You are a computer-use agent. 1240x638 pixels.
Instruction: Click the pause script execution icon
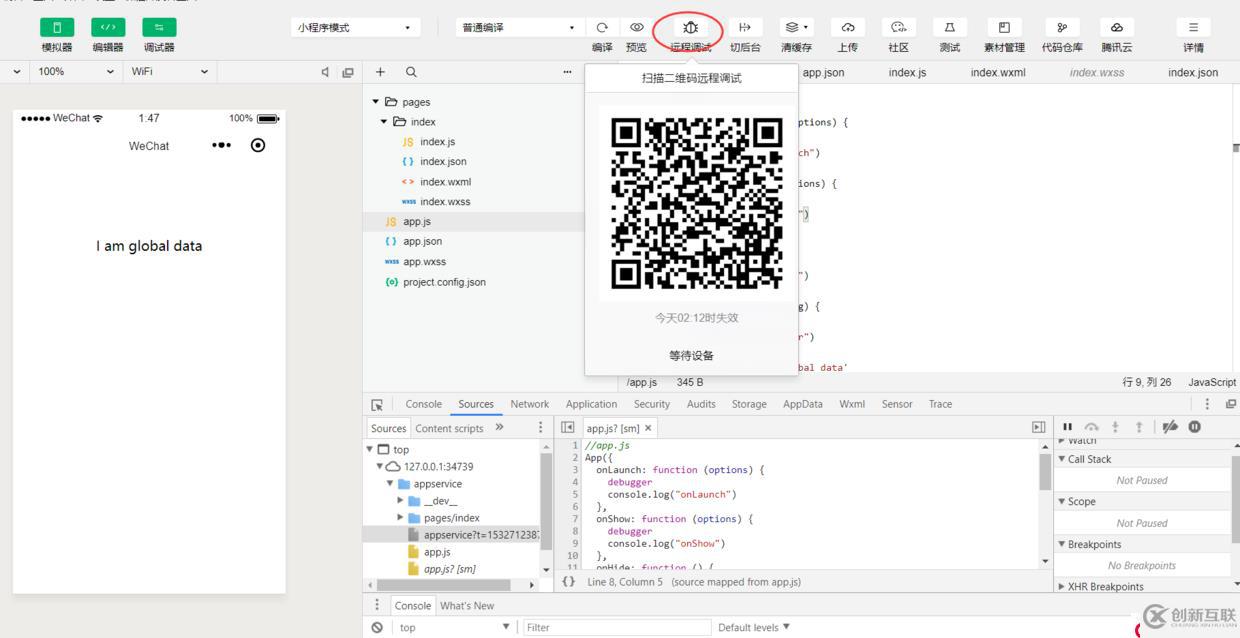pos(1067,427)
